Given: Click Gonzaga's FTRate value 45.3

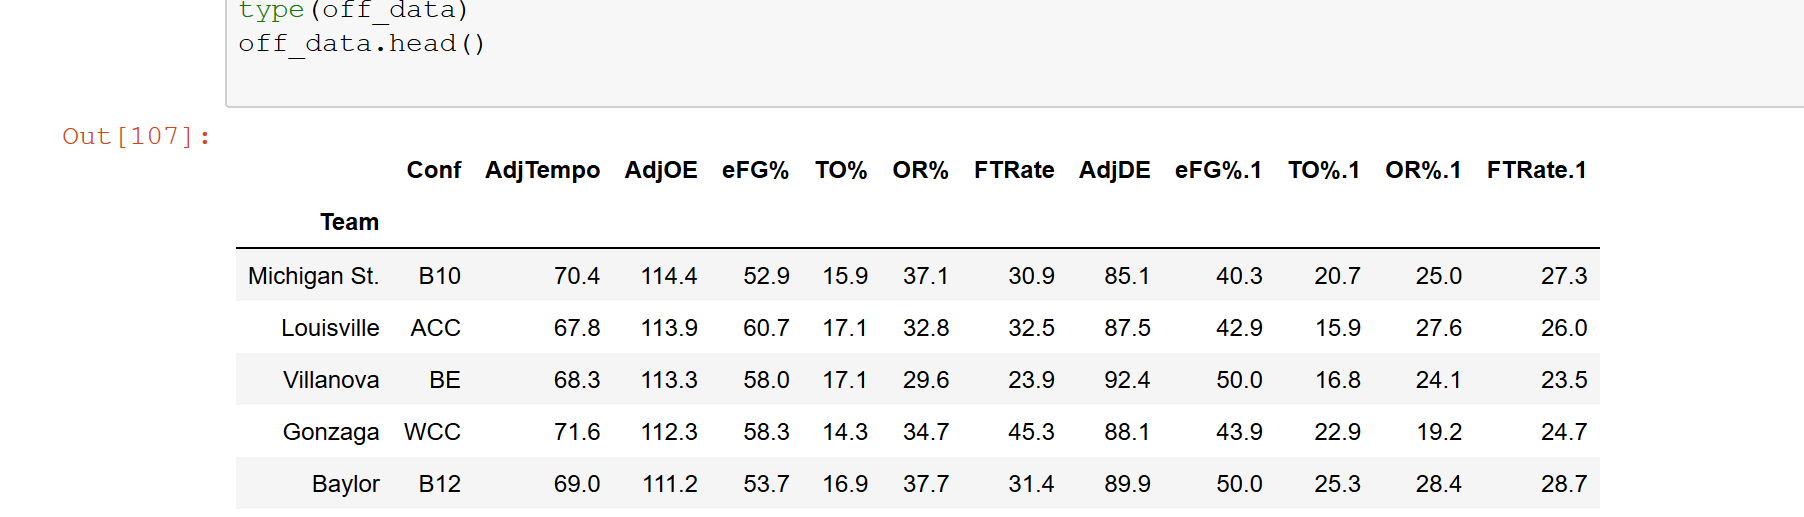Looking at the screenshot, I should [1031, 432].
